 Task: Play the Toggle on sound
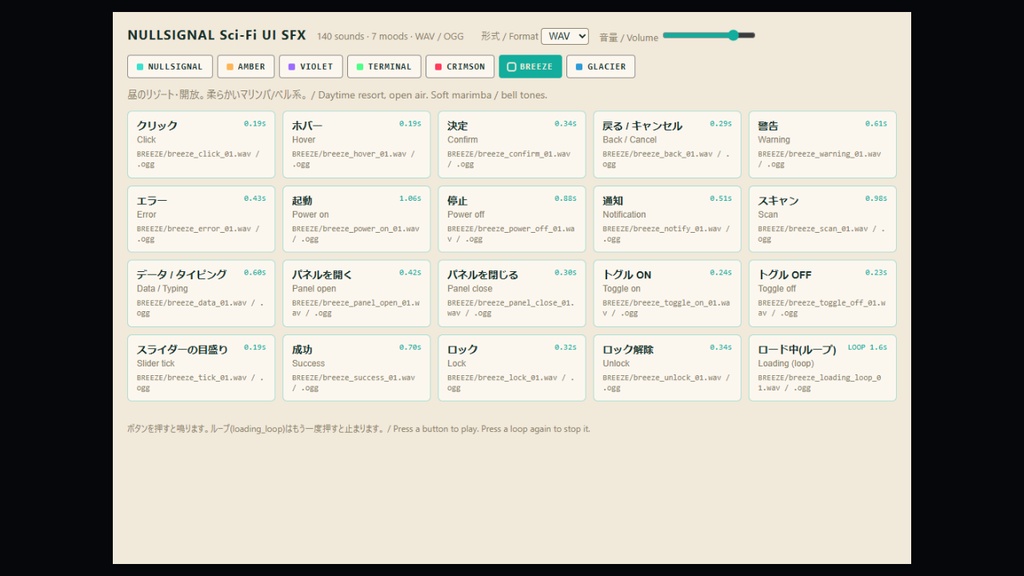pyautogui.click(x=667, y=293)
